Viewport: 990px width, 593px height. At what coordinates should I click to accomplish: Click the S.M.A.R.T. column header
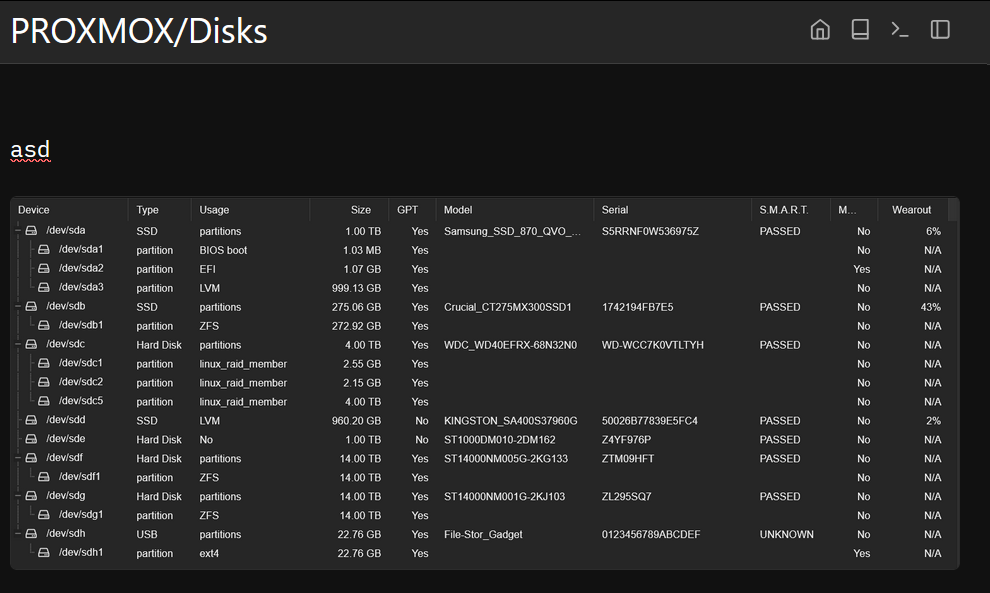784,210
